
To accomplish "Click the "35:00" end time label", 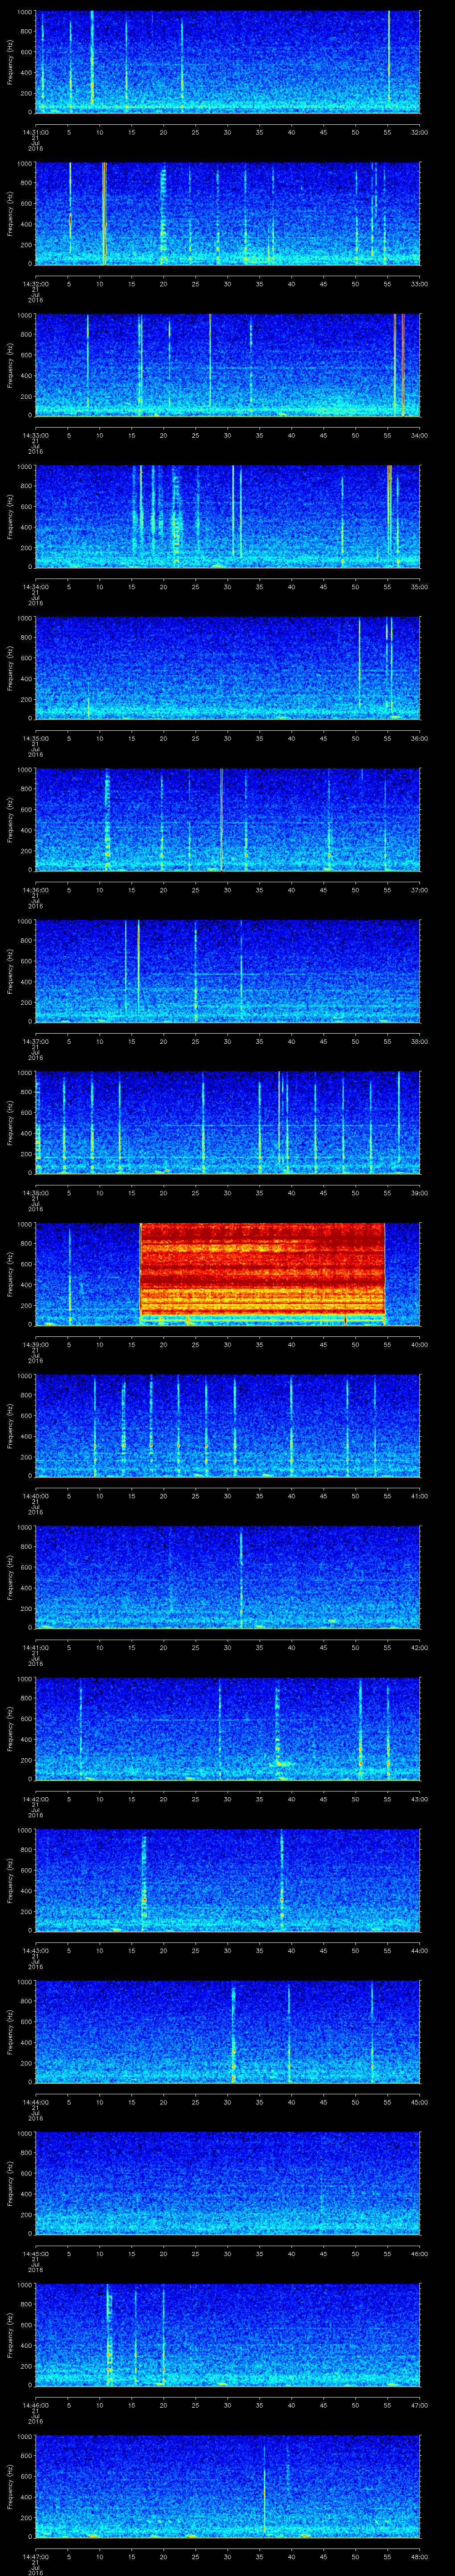I will coord(419,587).
